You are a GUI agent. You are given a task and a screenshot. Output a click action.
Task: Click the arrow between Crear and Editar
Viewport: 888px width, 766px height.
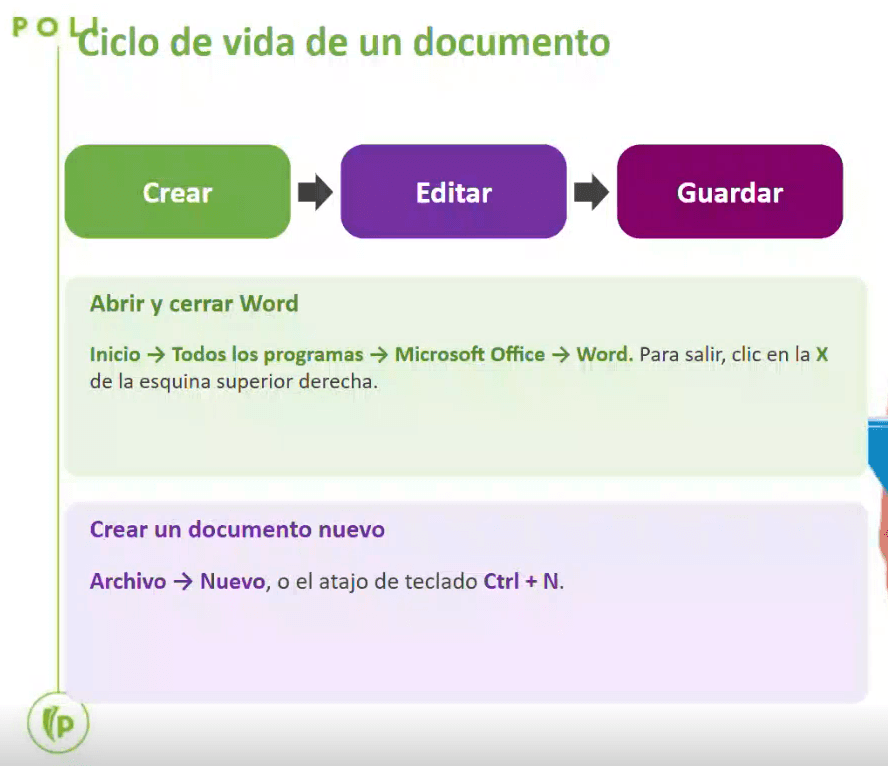(x=315, y=192)
